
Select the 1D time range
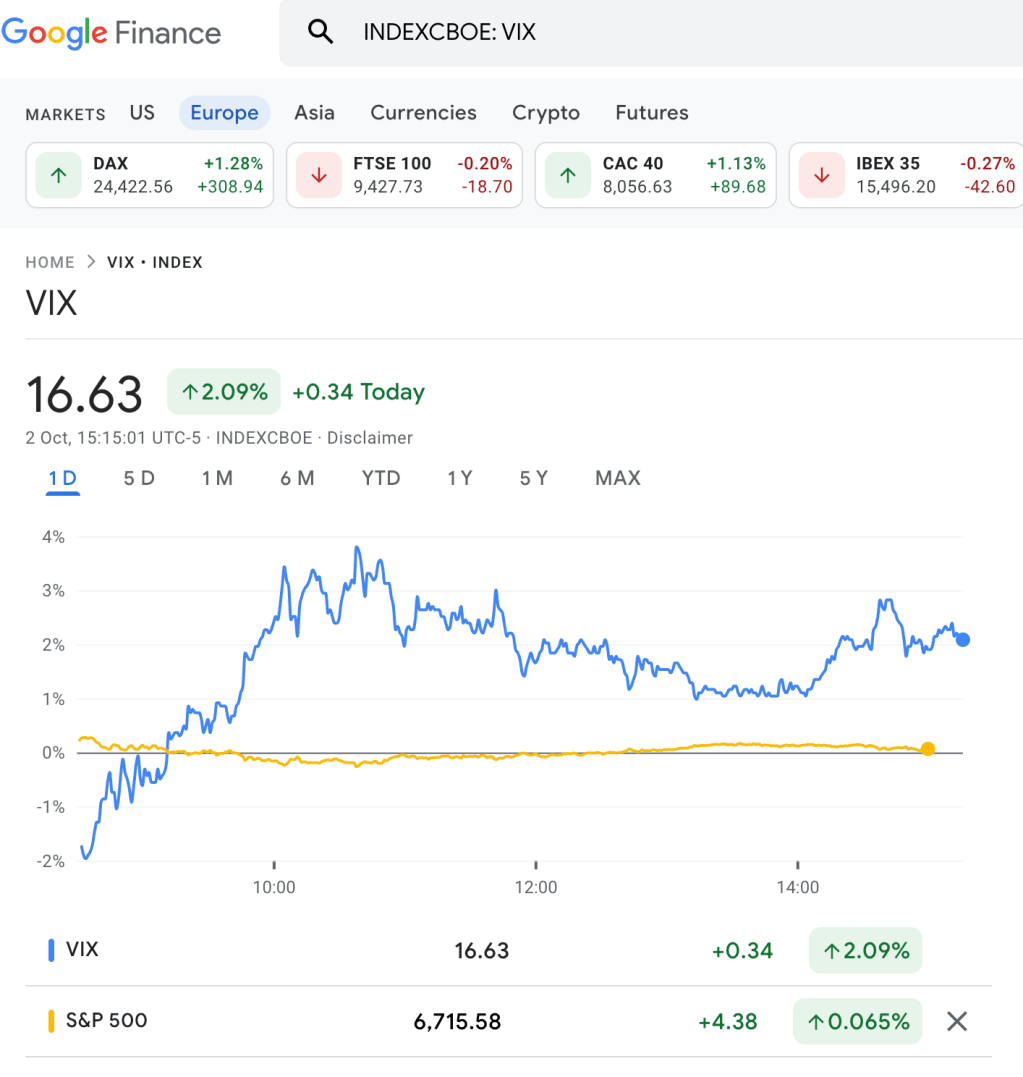62,478
